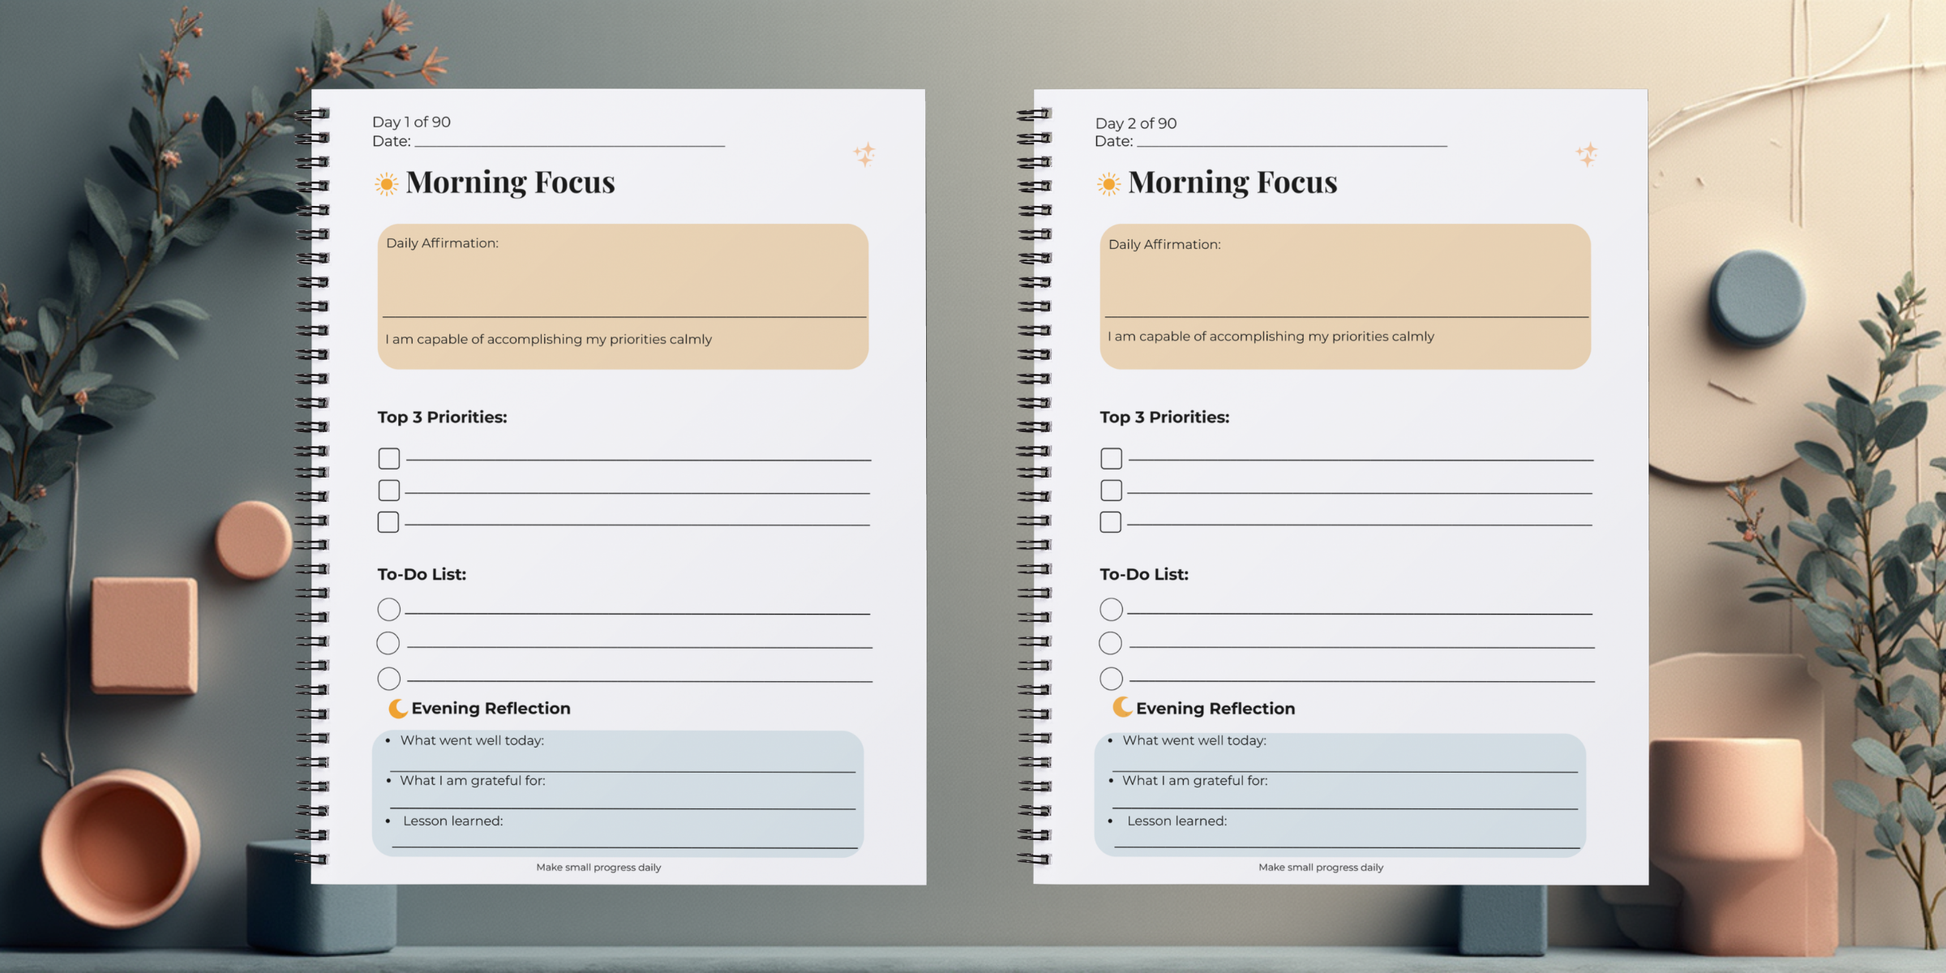Click the sparkle stars icon on Day 1
Viewport: 1946px width, 973px height.
(x=864, y=155)
